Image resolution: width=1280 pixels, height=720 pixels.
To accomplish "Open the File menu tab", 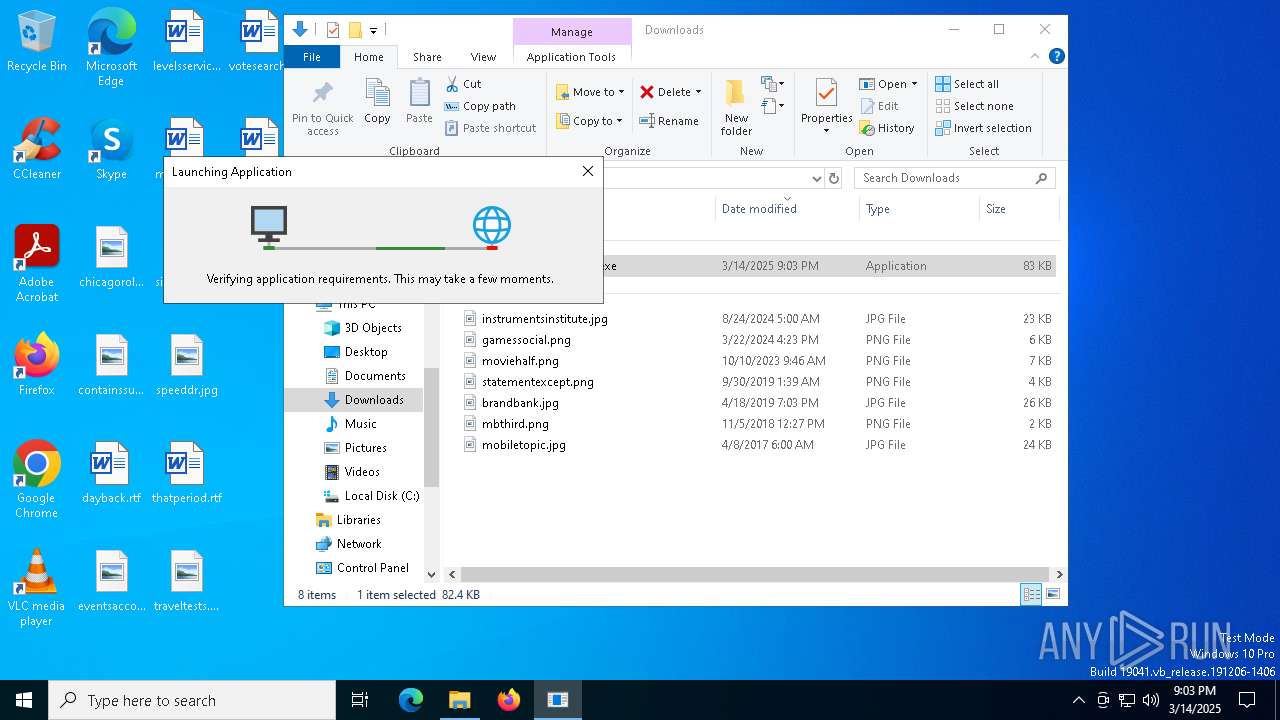I will point(312,57).
